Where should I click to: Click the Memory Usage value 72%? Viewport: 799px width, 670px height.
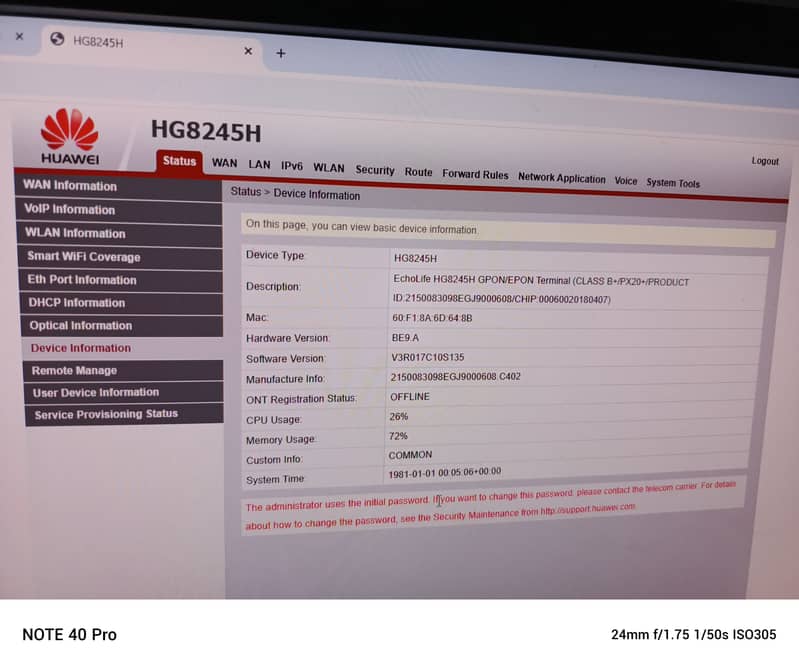[x=398, y=436]
